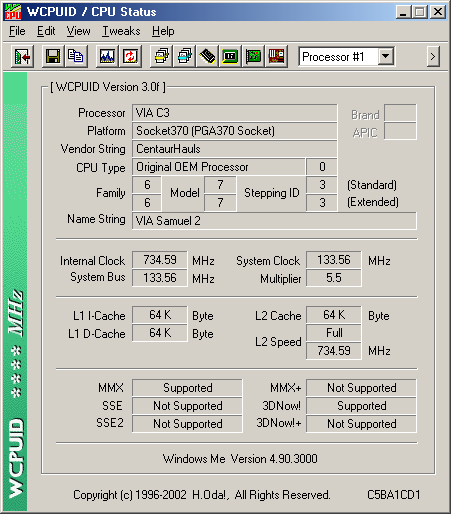Screen dimensions: 451x514
Task: Show memory chip info icon
Action: pyautogui.click(x=207, y=57)
